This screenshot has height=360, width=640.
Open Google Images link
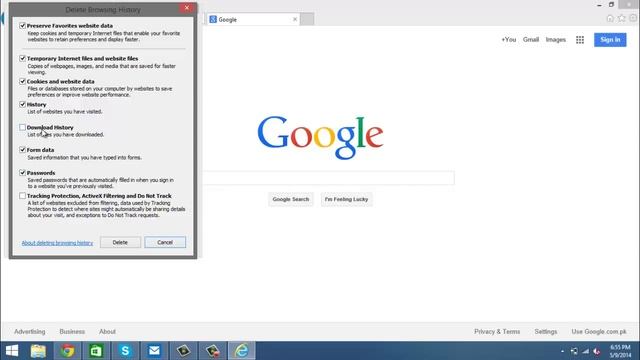pos(556,40)
